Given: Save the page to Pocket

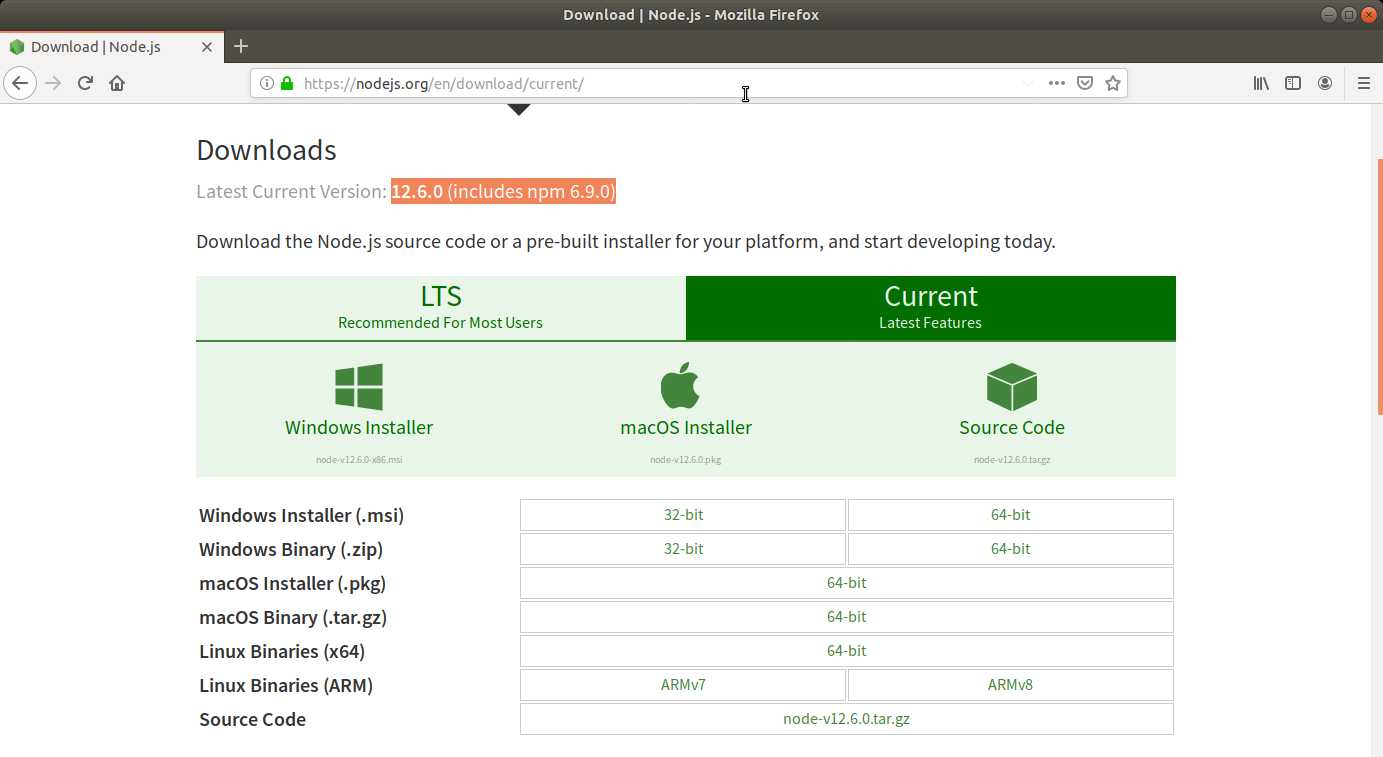Looking at the screenshot, I should (x=1085, y=83).
